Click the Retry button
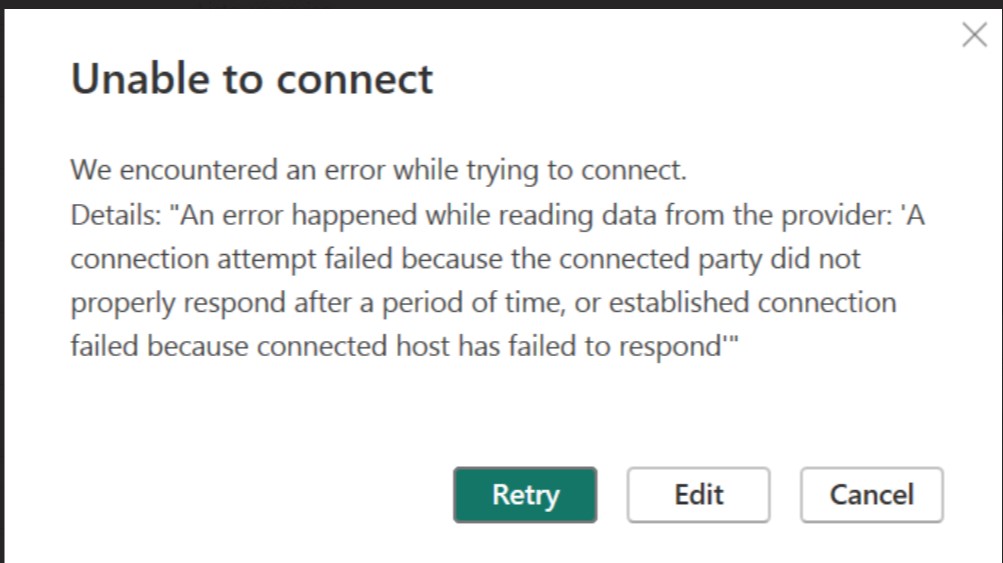The image size is (1003, 563). 525,495
